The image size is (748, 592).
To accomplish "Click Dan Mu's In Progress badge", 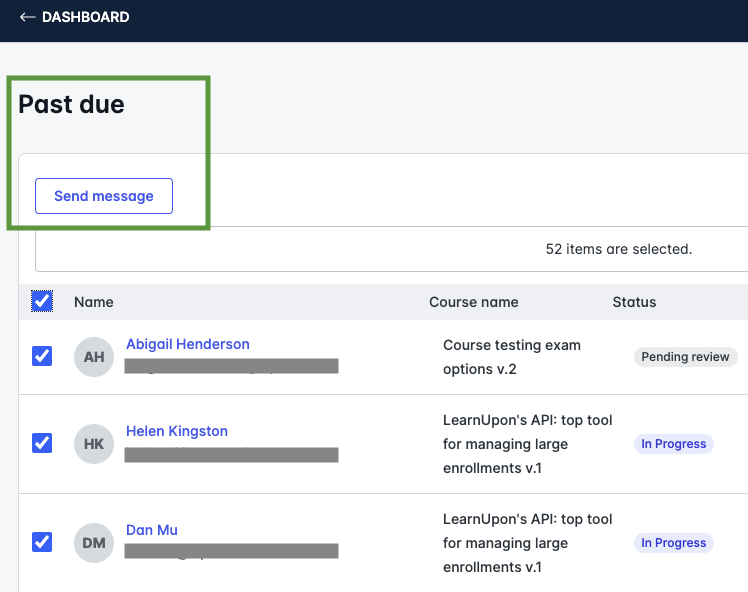I will (x=673, y=543).
